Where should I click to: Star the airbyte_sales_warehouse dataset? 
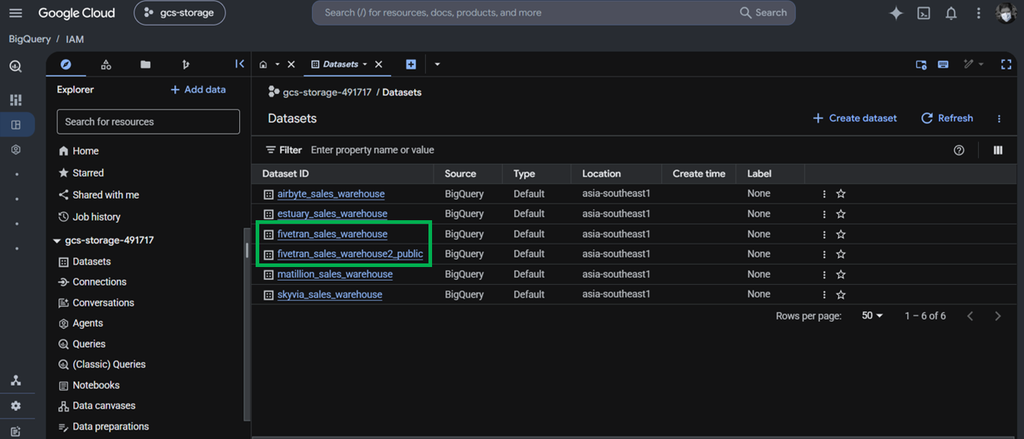click(841, 194)
